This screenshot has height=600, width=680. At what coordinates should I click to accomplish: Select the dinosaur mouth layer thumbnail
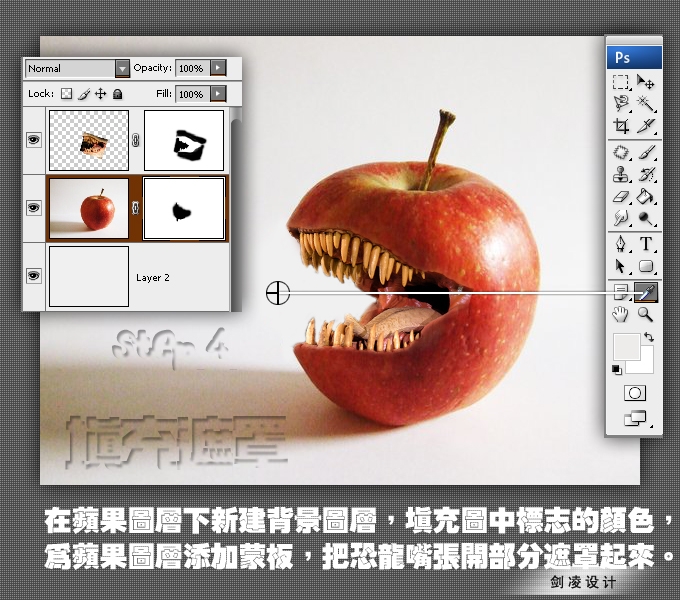tap(89, 140)
